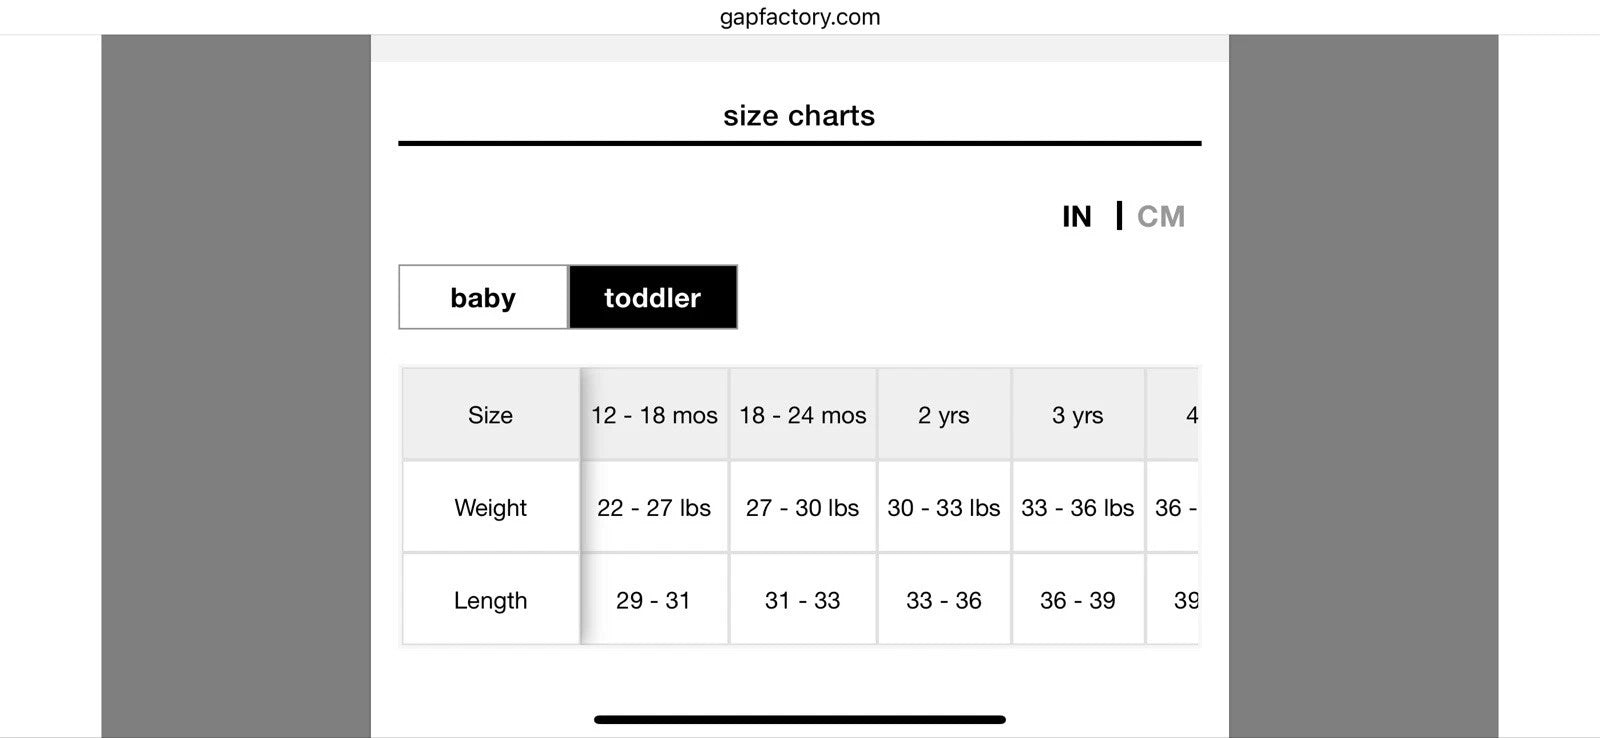This screenshot has width=1600, height=738.
Task: Select the 12 - 18 mos column header
Action: click(654, 415)
